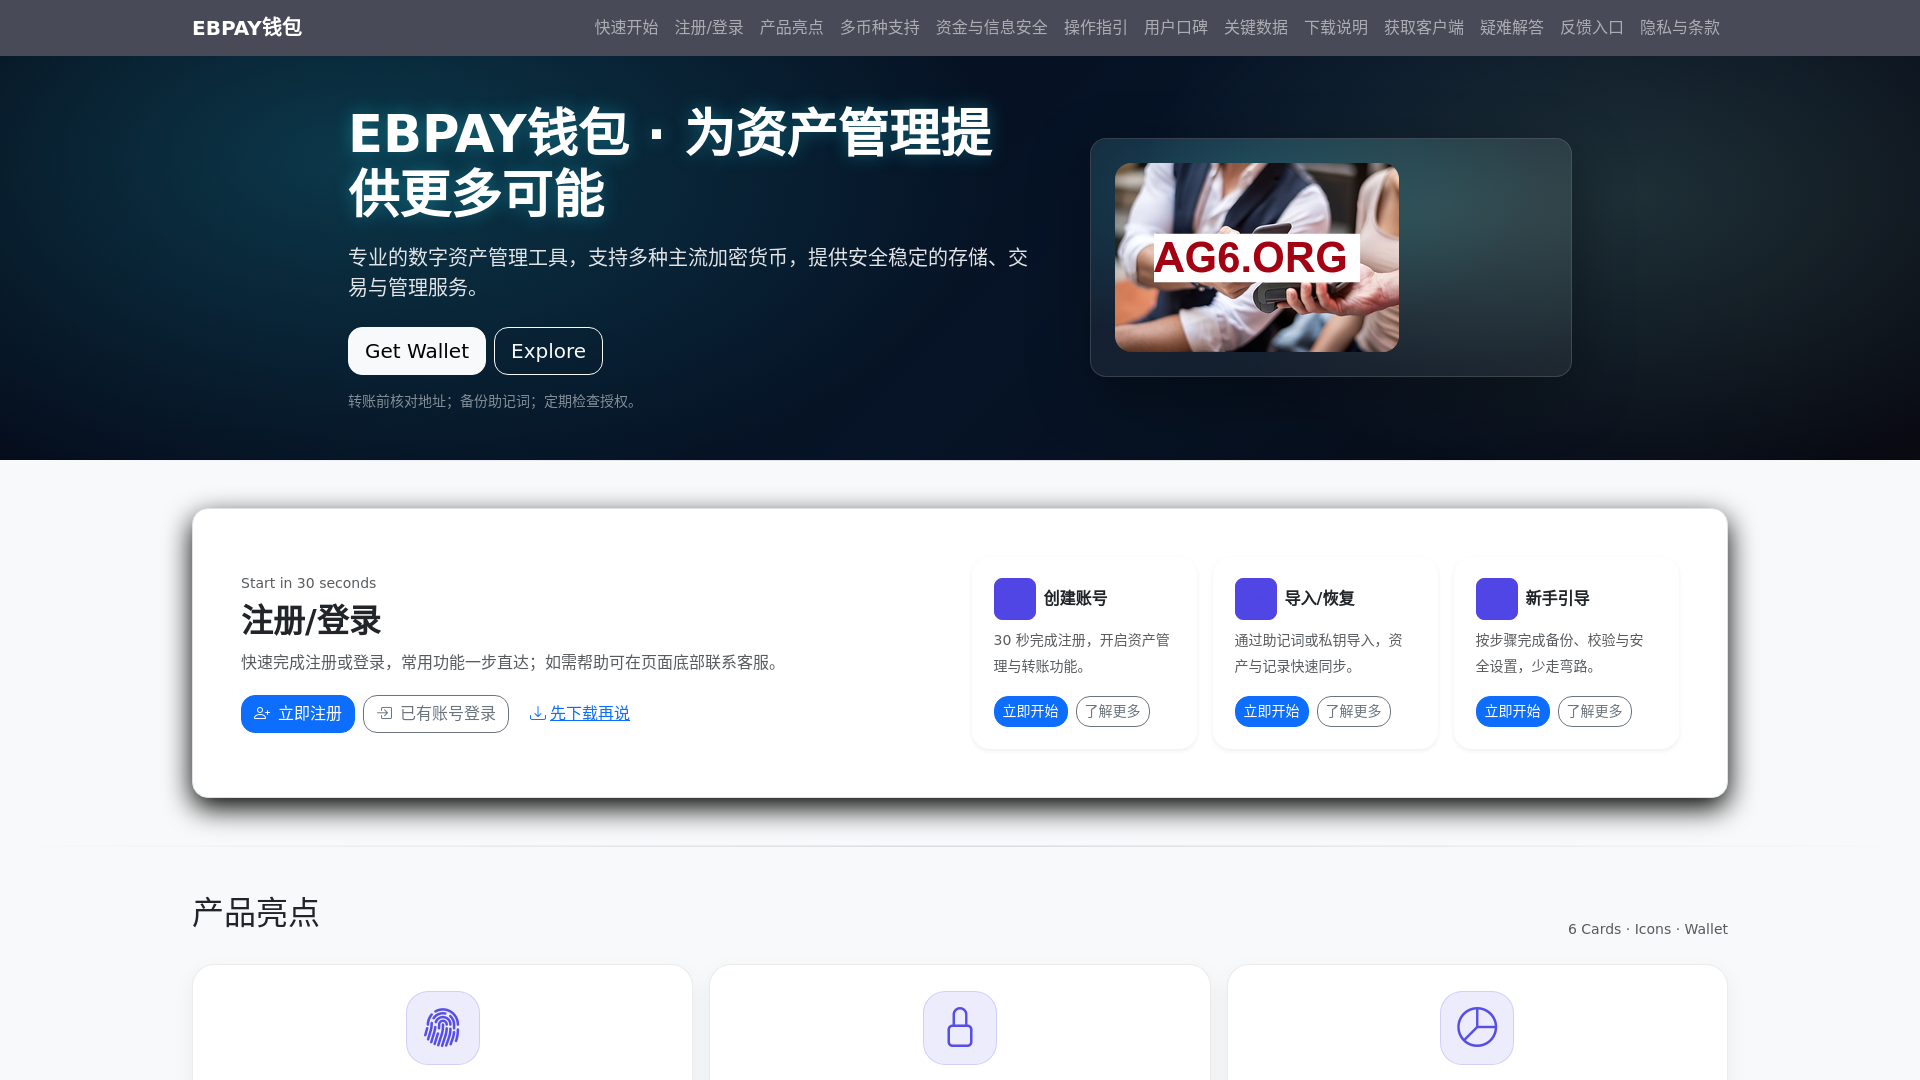
Task: Click the 新手引导 card title
Action: tap(1558, 599)
